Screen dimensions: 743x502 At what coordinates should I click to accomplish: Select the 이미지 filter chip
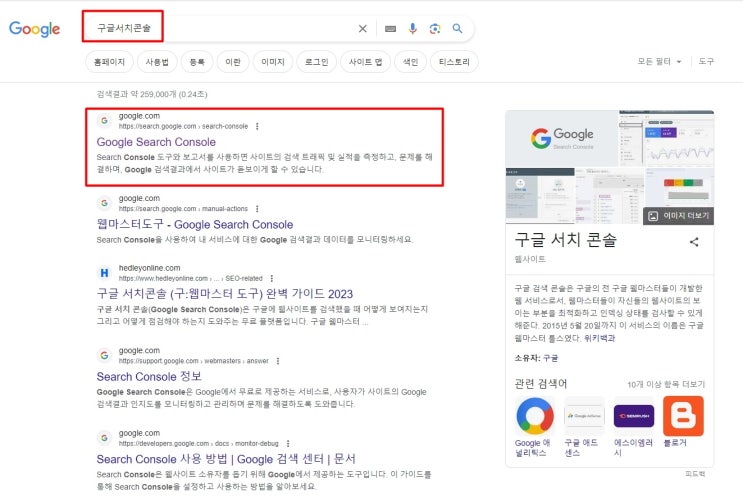pos(273,62)
